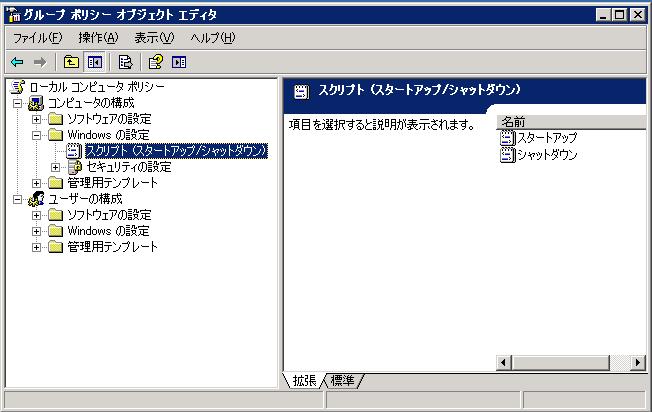Expand 管理用テンプレート under ユーザーの構成
The width and height of the screenshot is (652, 412).
[x=37, y=247]
